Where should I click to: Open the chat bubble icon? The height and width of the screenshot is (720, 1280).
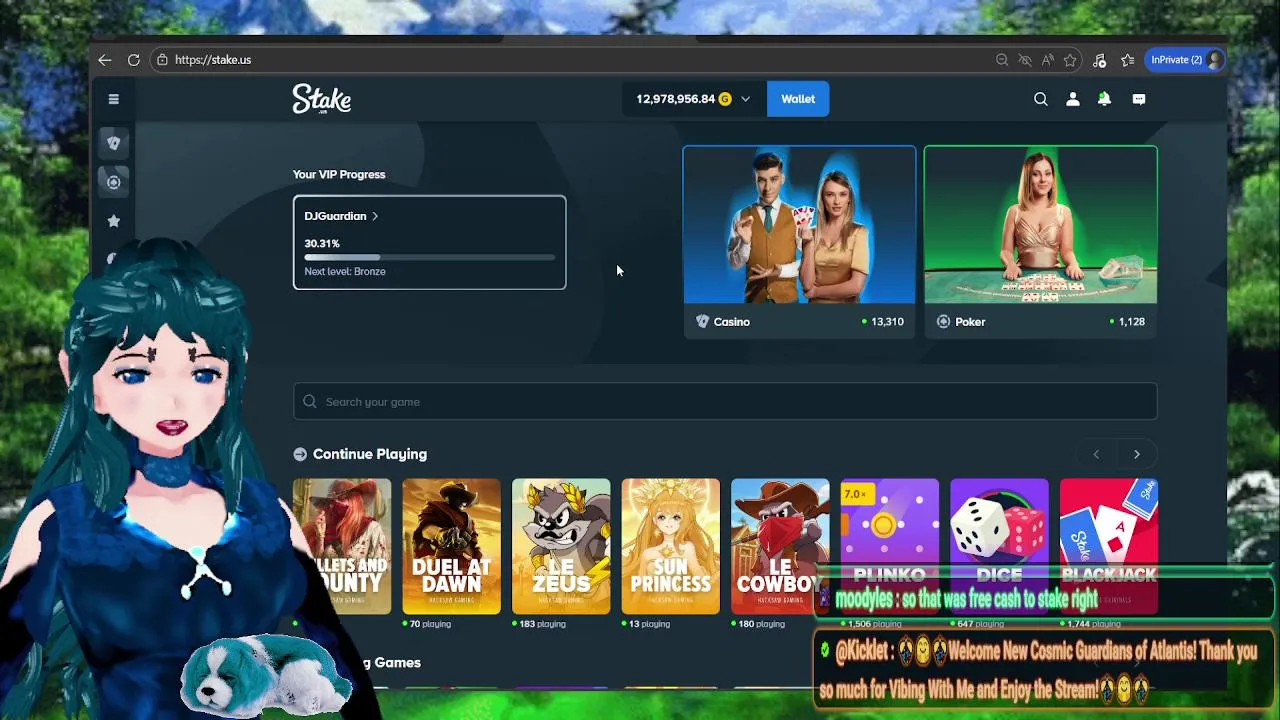pyautogui.click(x=1139, y=99)
